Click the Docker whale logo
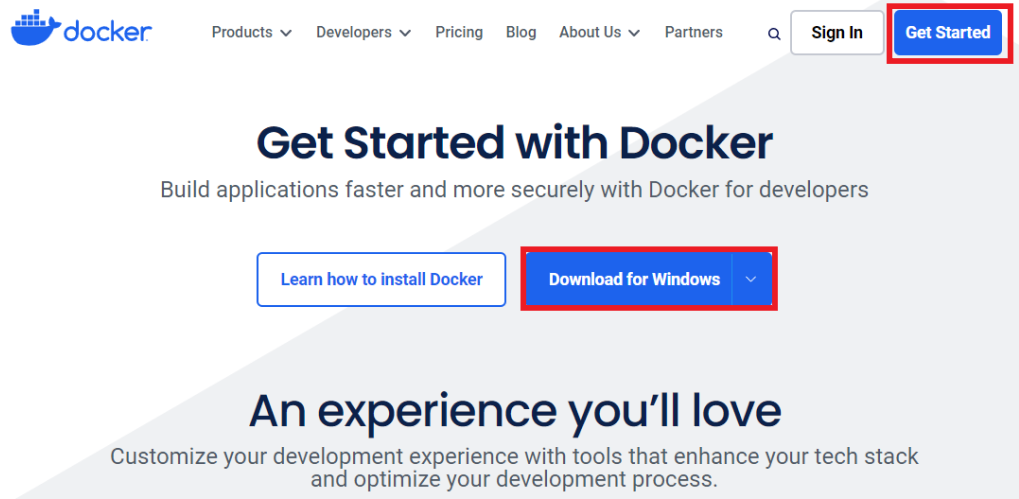Viewport: 1019px width, 499px height. 82,30
